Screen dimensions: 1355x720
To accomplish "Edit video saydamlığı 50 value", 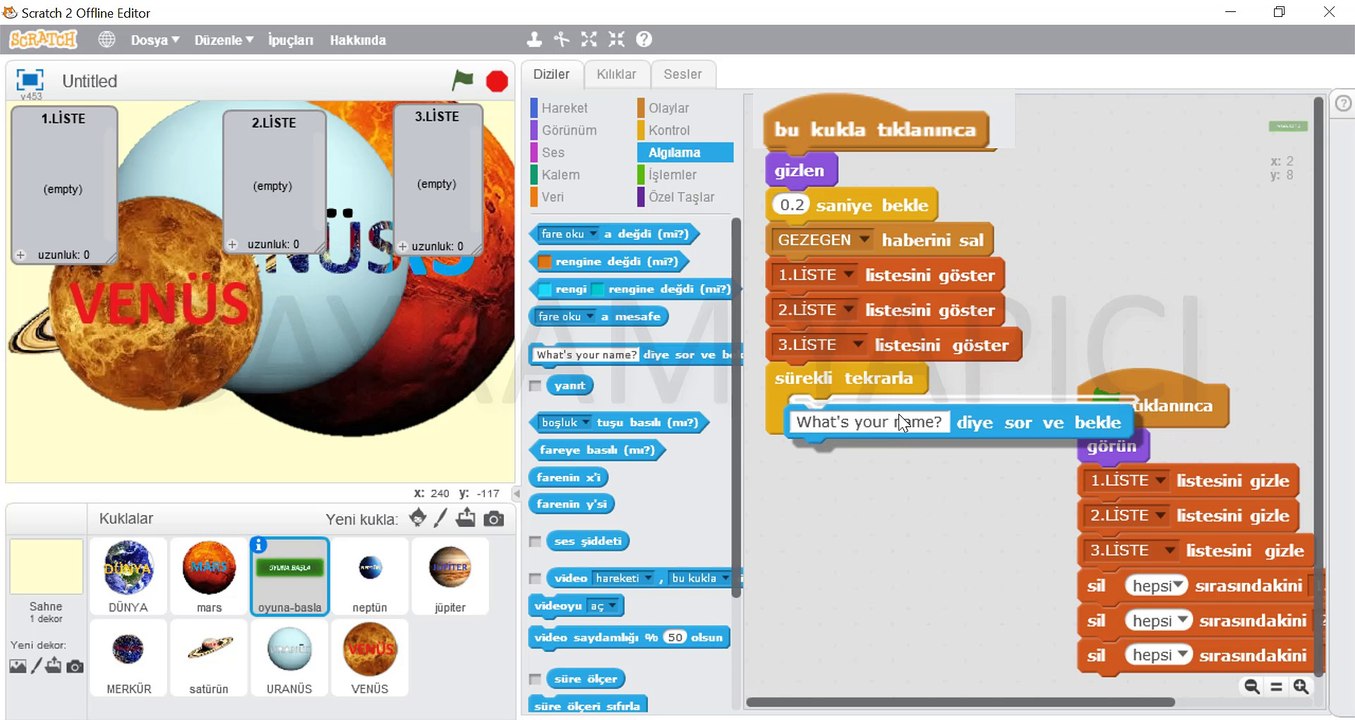I will [675, 637].
